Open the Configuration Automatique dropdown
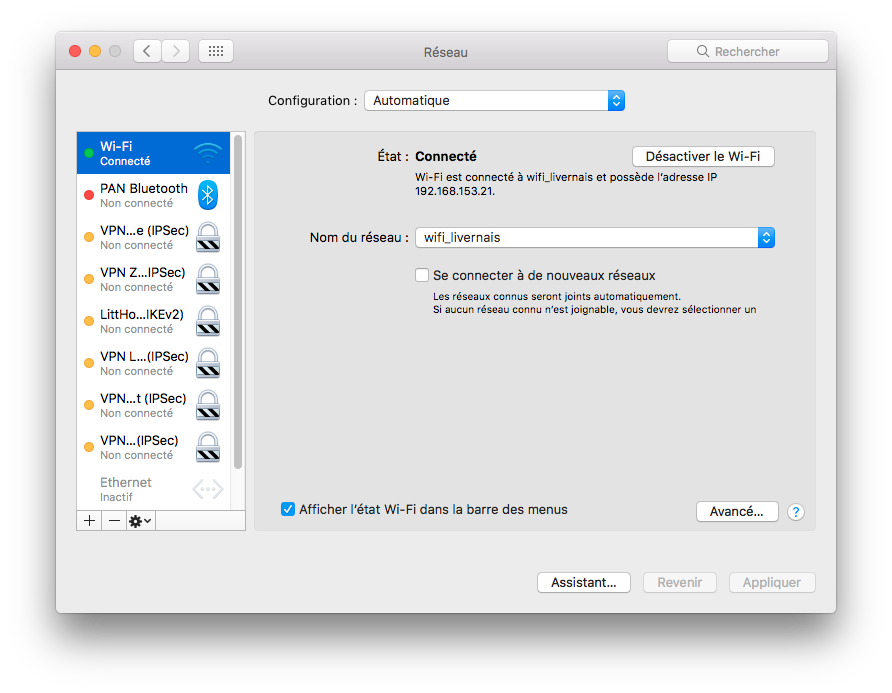Viewport: 892px width, 693px height. (x=494, y=101)
